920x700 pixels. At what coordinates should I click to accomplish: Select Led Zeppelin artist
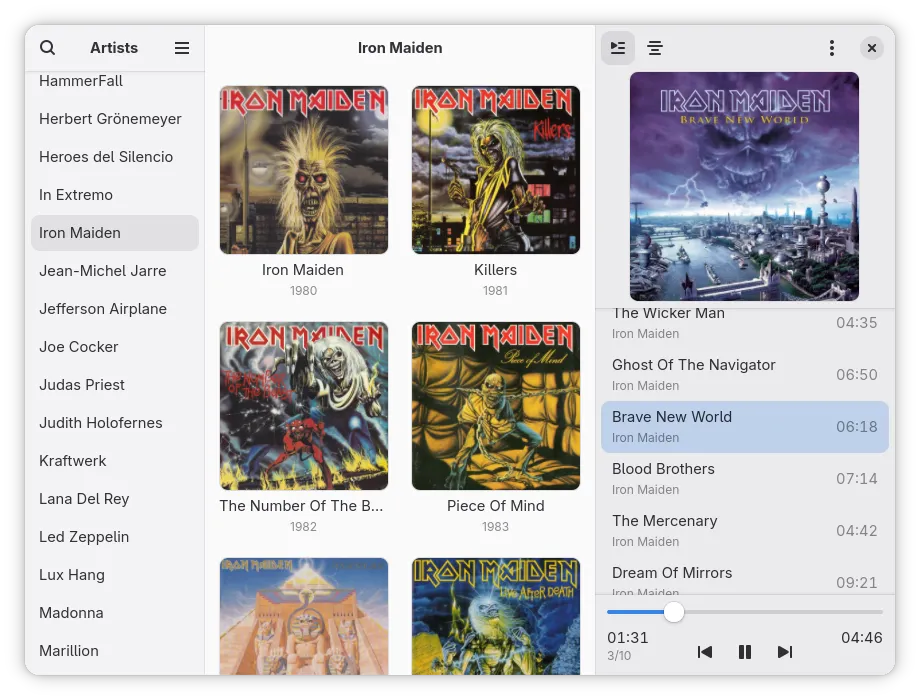pyautogui.click(x=115, y=537)
